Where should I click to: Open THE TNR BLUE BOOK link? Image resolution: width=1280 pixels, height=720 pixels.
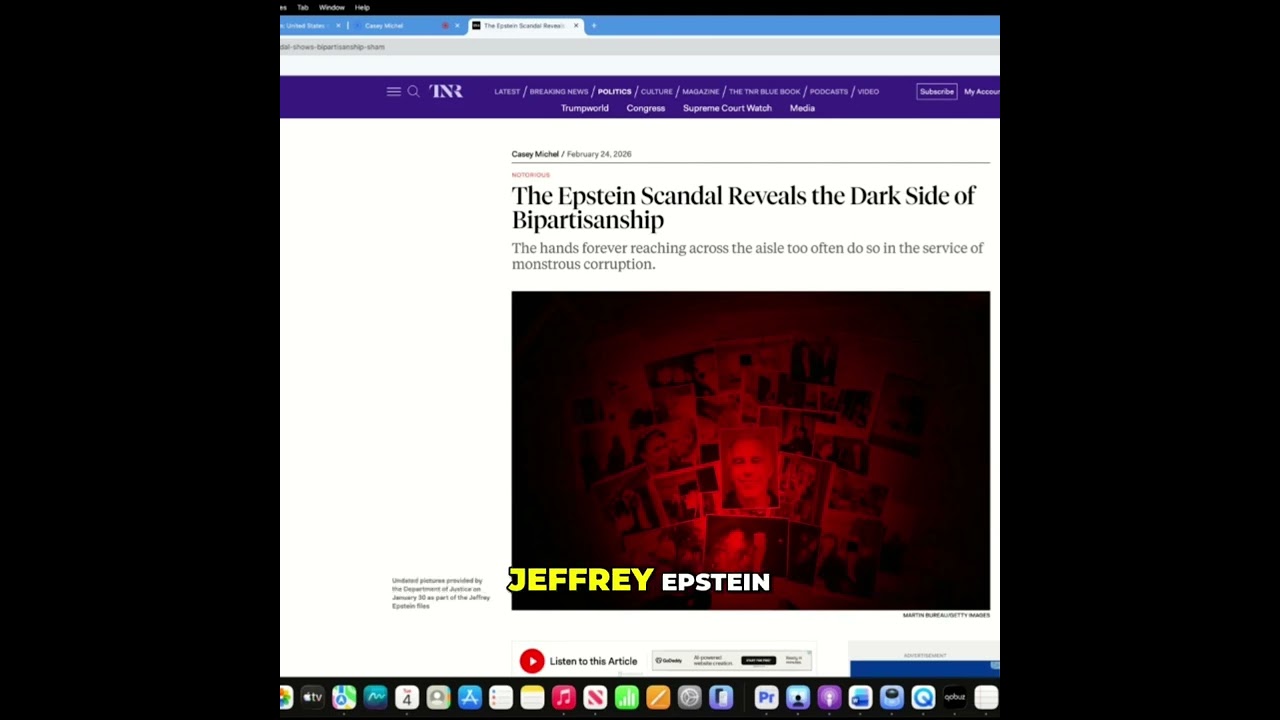click(765, 91)
